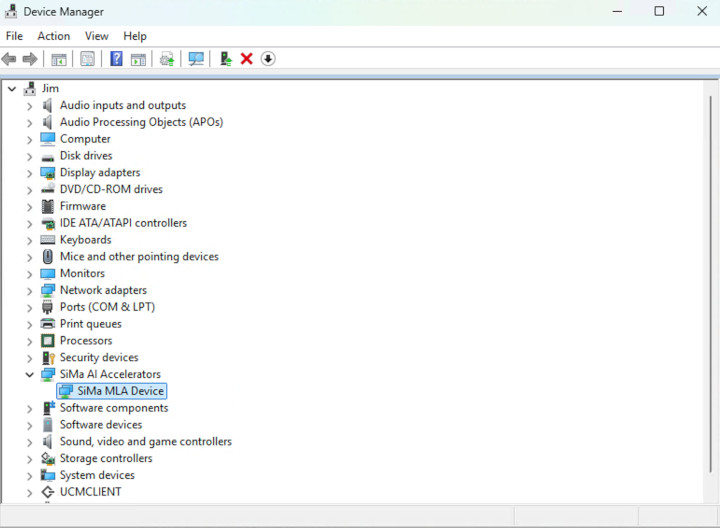Collapse the Jim root node
Viewport: 720px width, 528px height.
pos(12,89)
